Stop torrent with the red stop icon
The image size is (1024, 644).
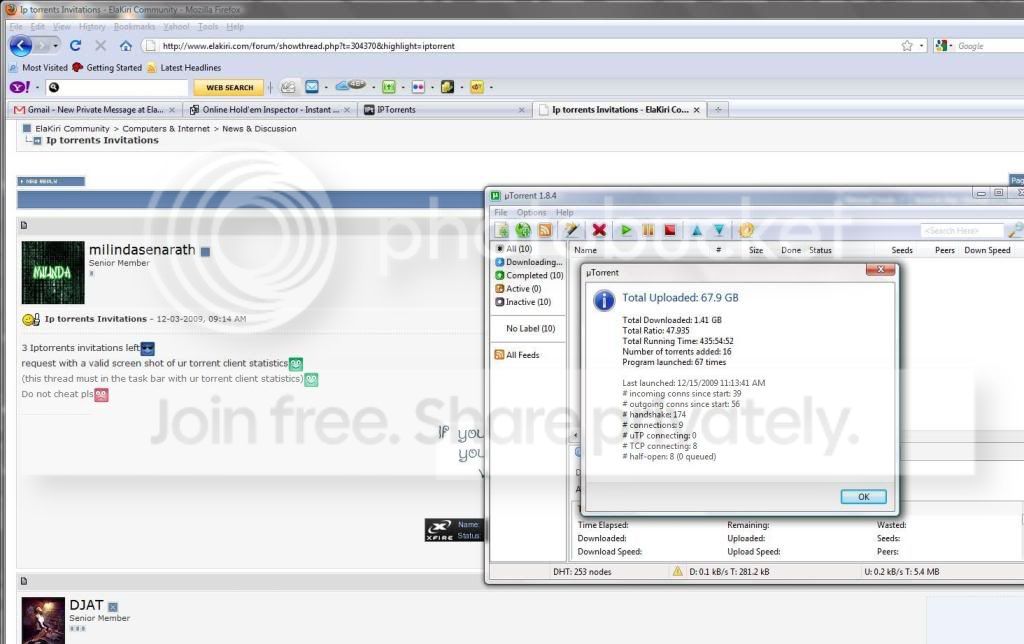click(669, 230)
